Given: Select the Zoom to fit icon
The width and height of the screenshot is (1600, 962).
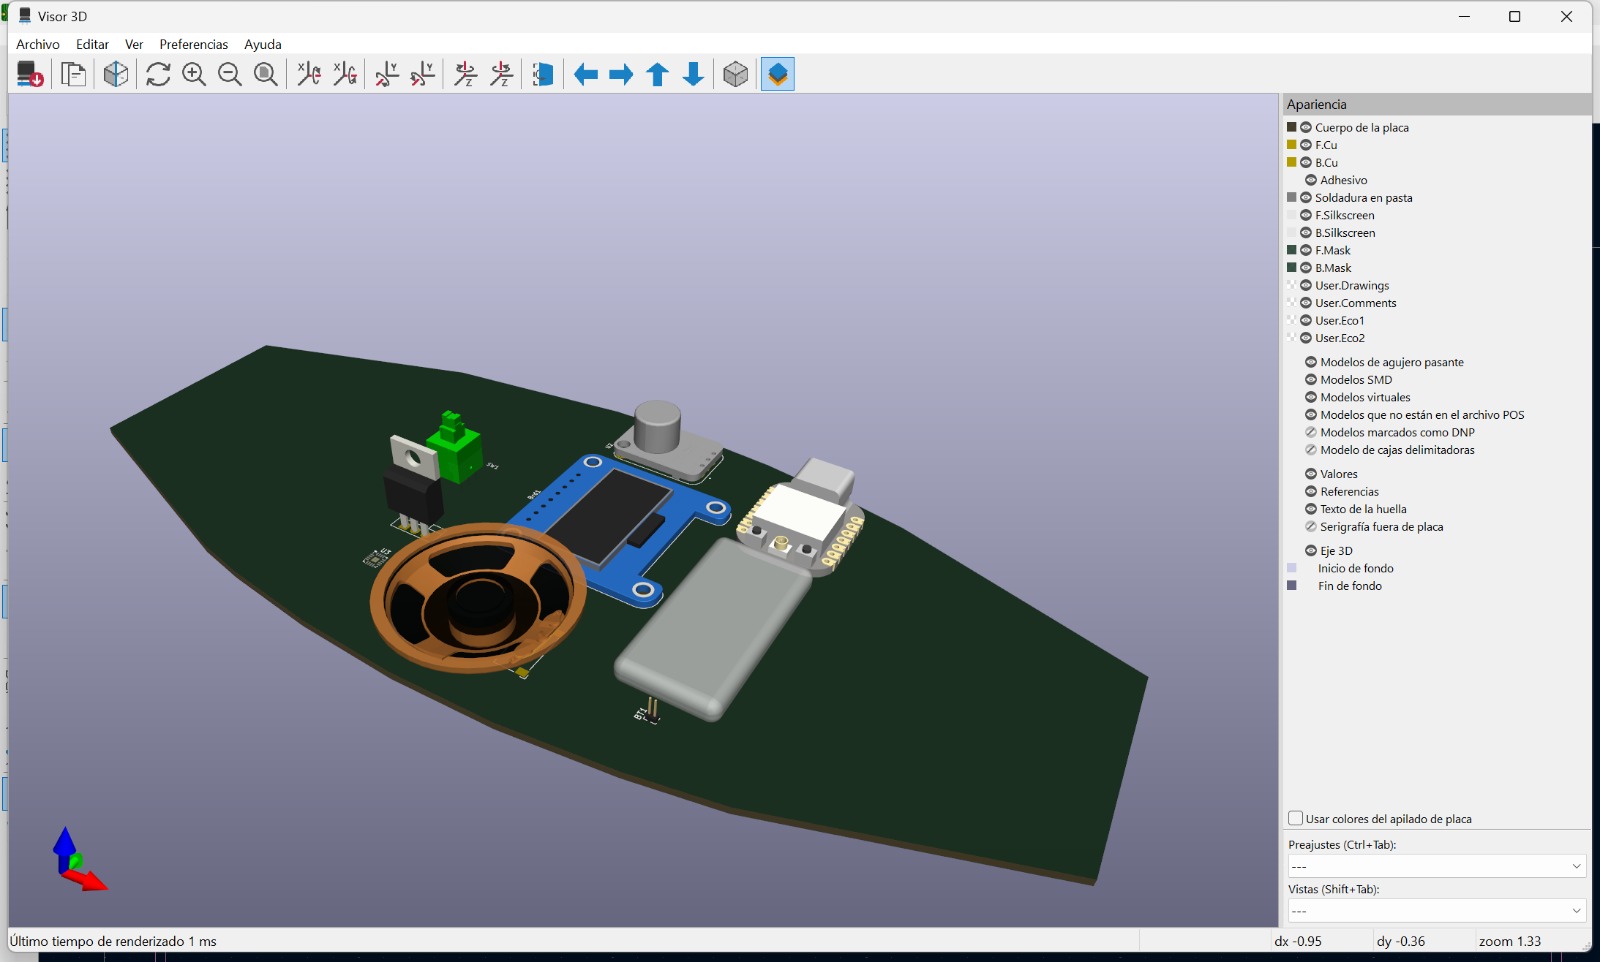Looking at the screenshot, I should 265,74.
